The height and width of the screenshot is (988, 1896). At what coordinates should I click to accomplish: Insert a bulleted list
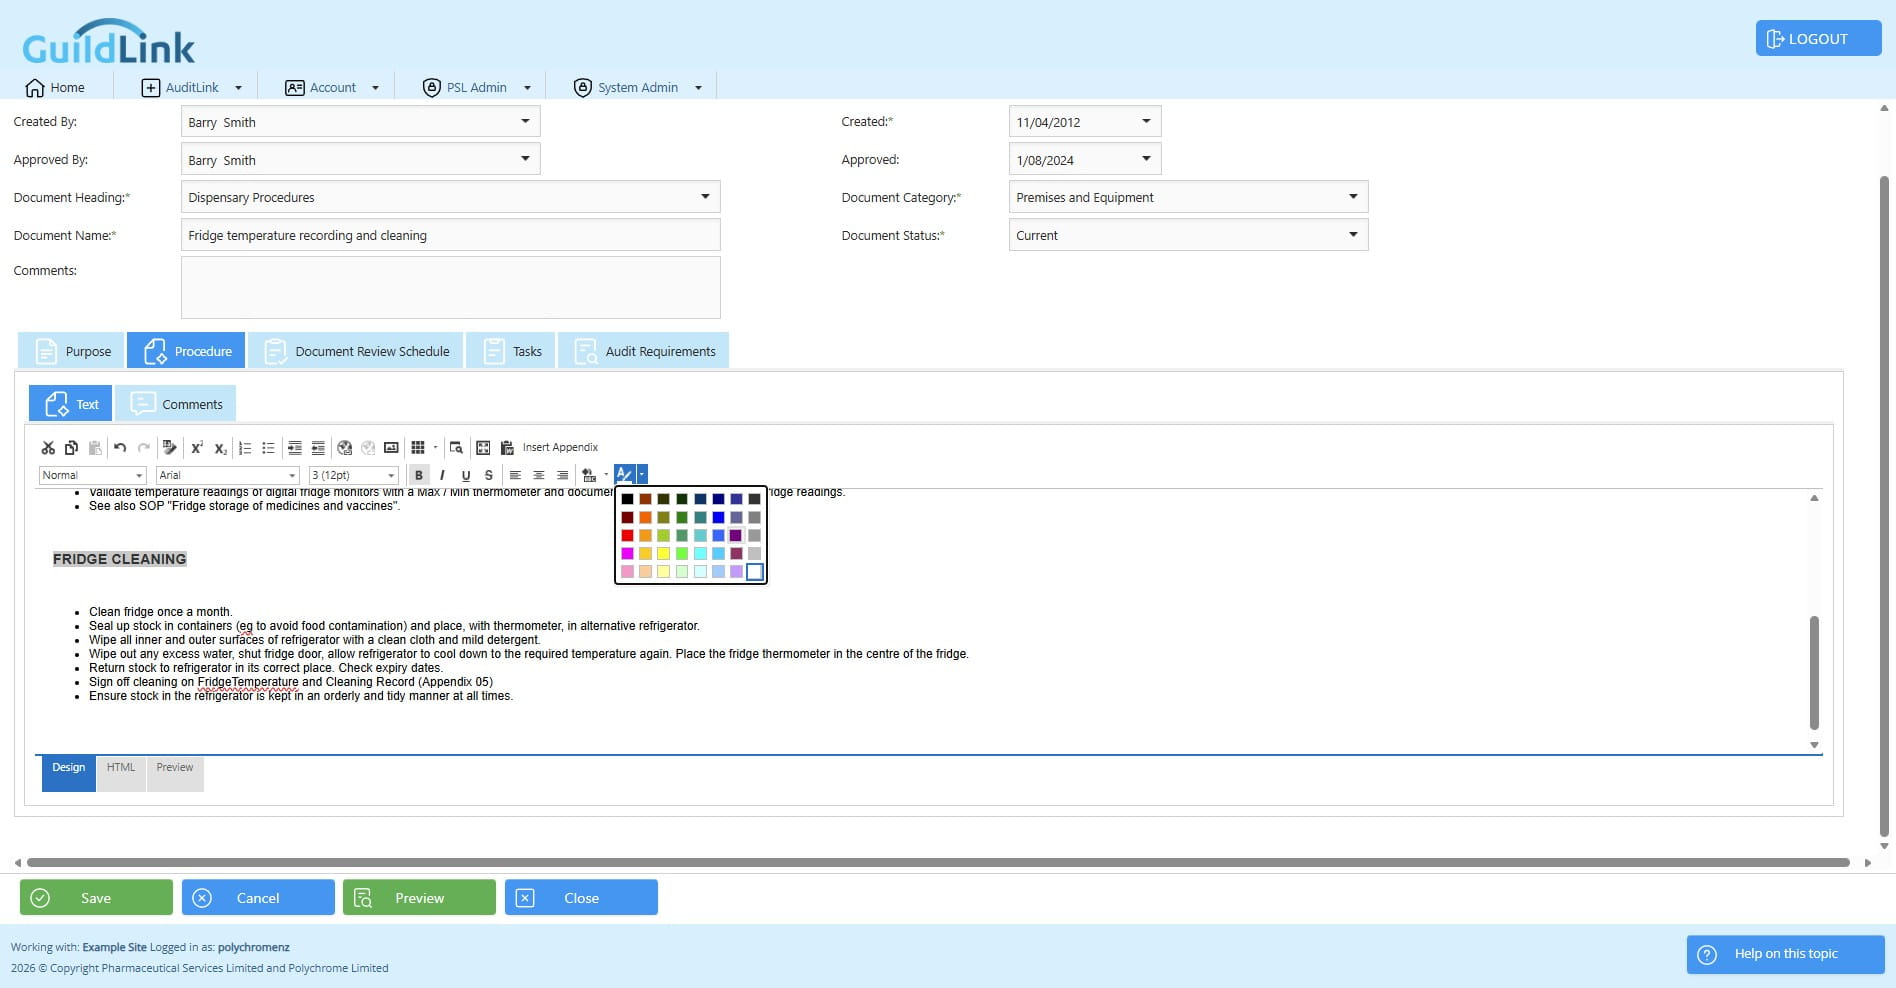coord(268,448)
